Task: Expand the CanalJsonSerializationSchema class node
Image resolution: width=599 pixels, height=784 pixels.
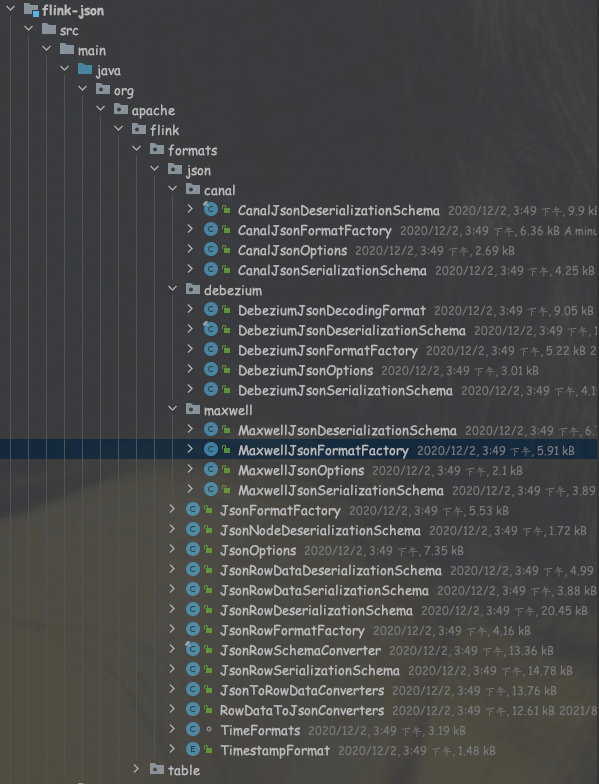Action: pos(190,268)
